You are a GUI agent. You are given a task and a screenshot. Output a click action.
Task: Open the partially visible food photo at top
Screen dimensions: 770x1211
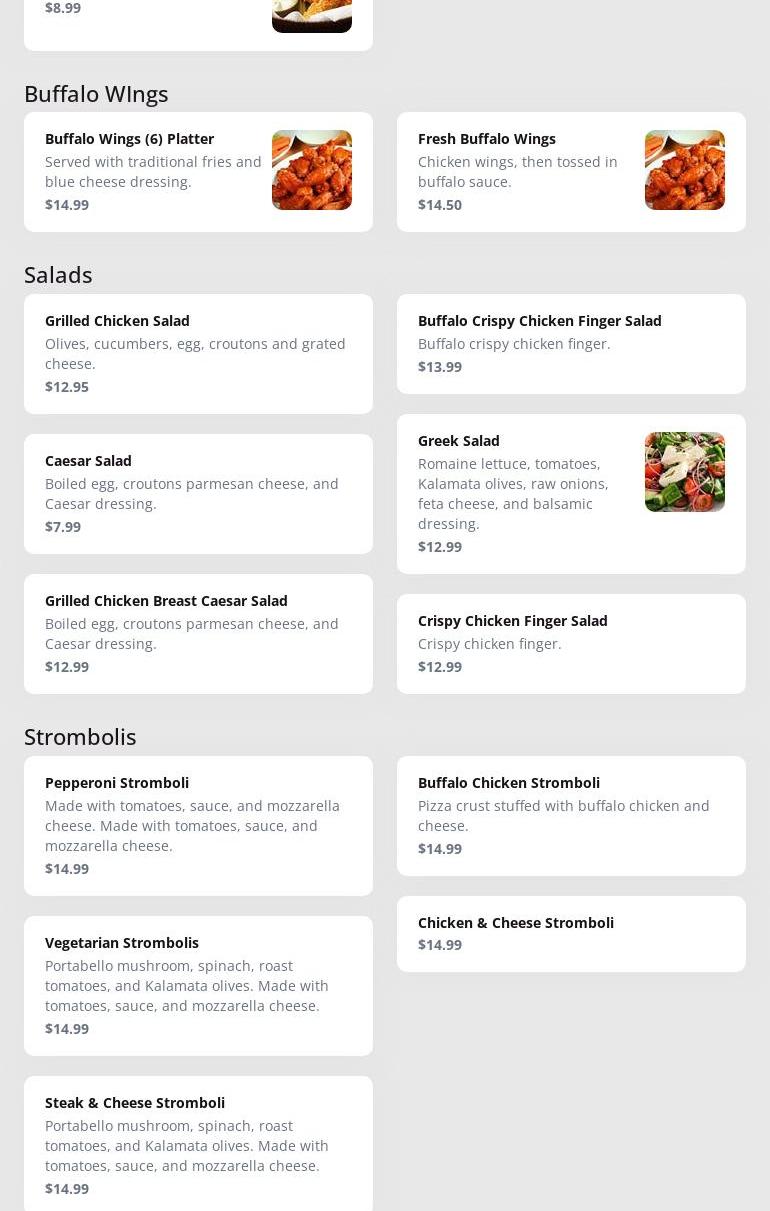click(x=312, y=16)
